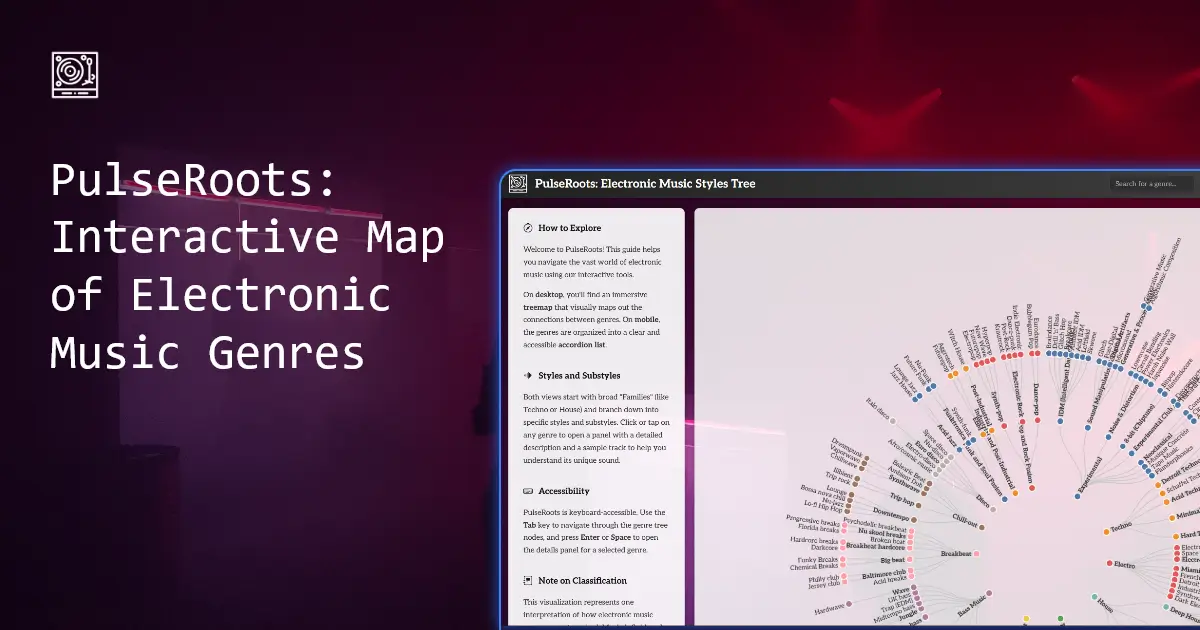Expand the Electro family node
This screenshot has height=630, width=1200.
pos(1109,564)
